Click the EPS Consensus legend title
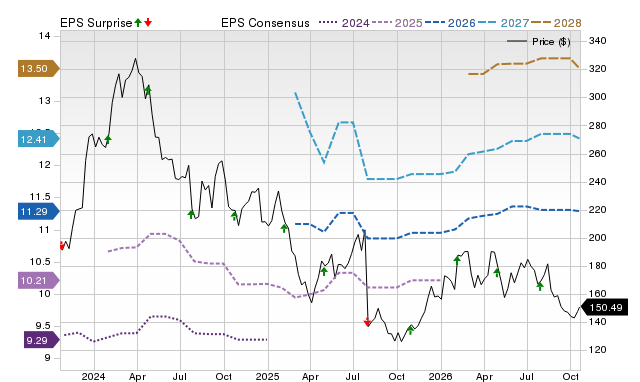 (x=265, y=23)
